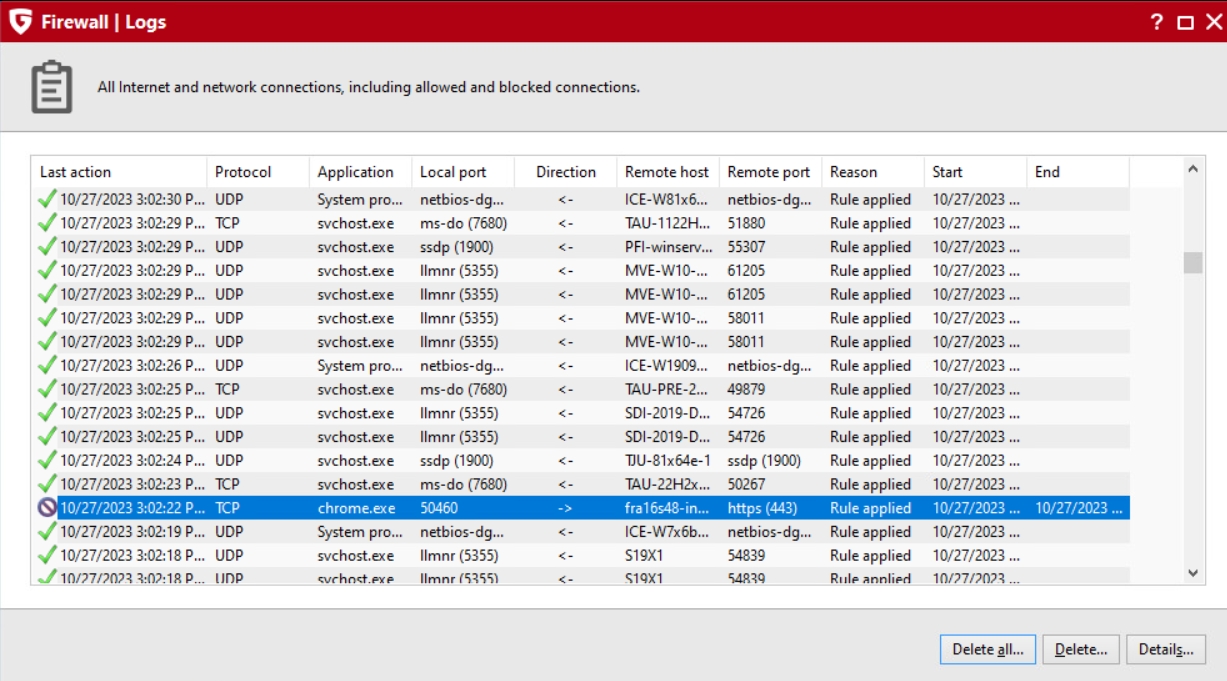Click the timestamp 10/27/2023 3:02:19 P...
This screenshot has width=1227, height=681.
point(132,532)
